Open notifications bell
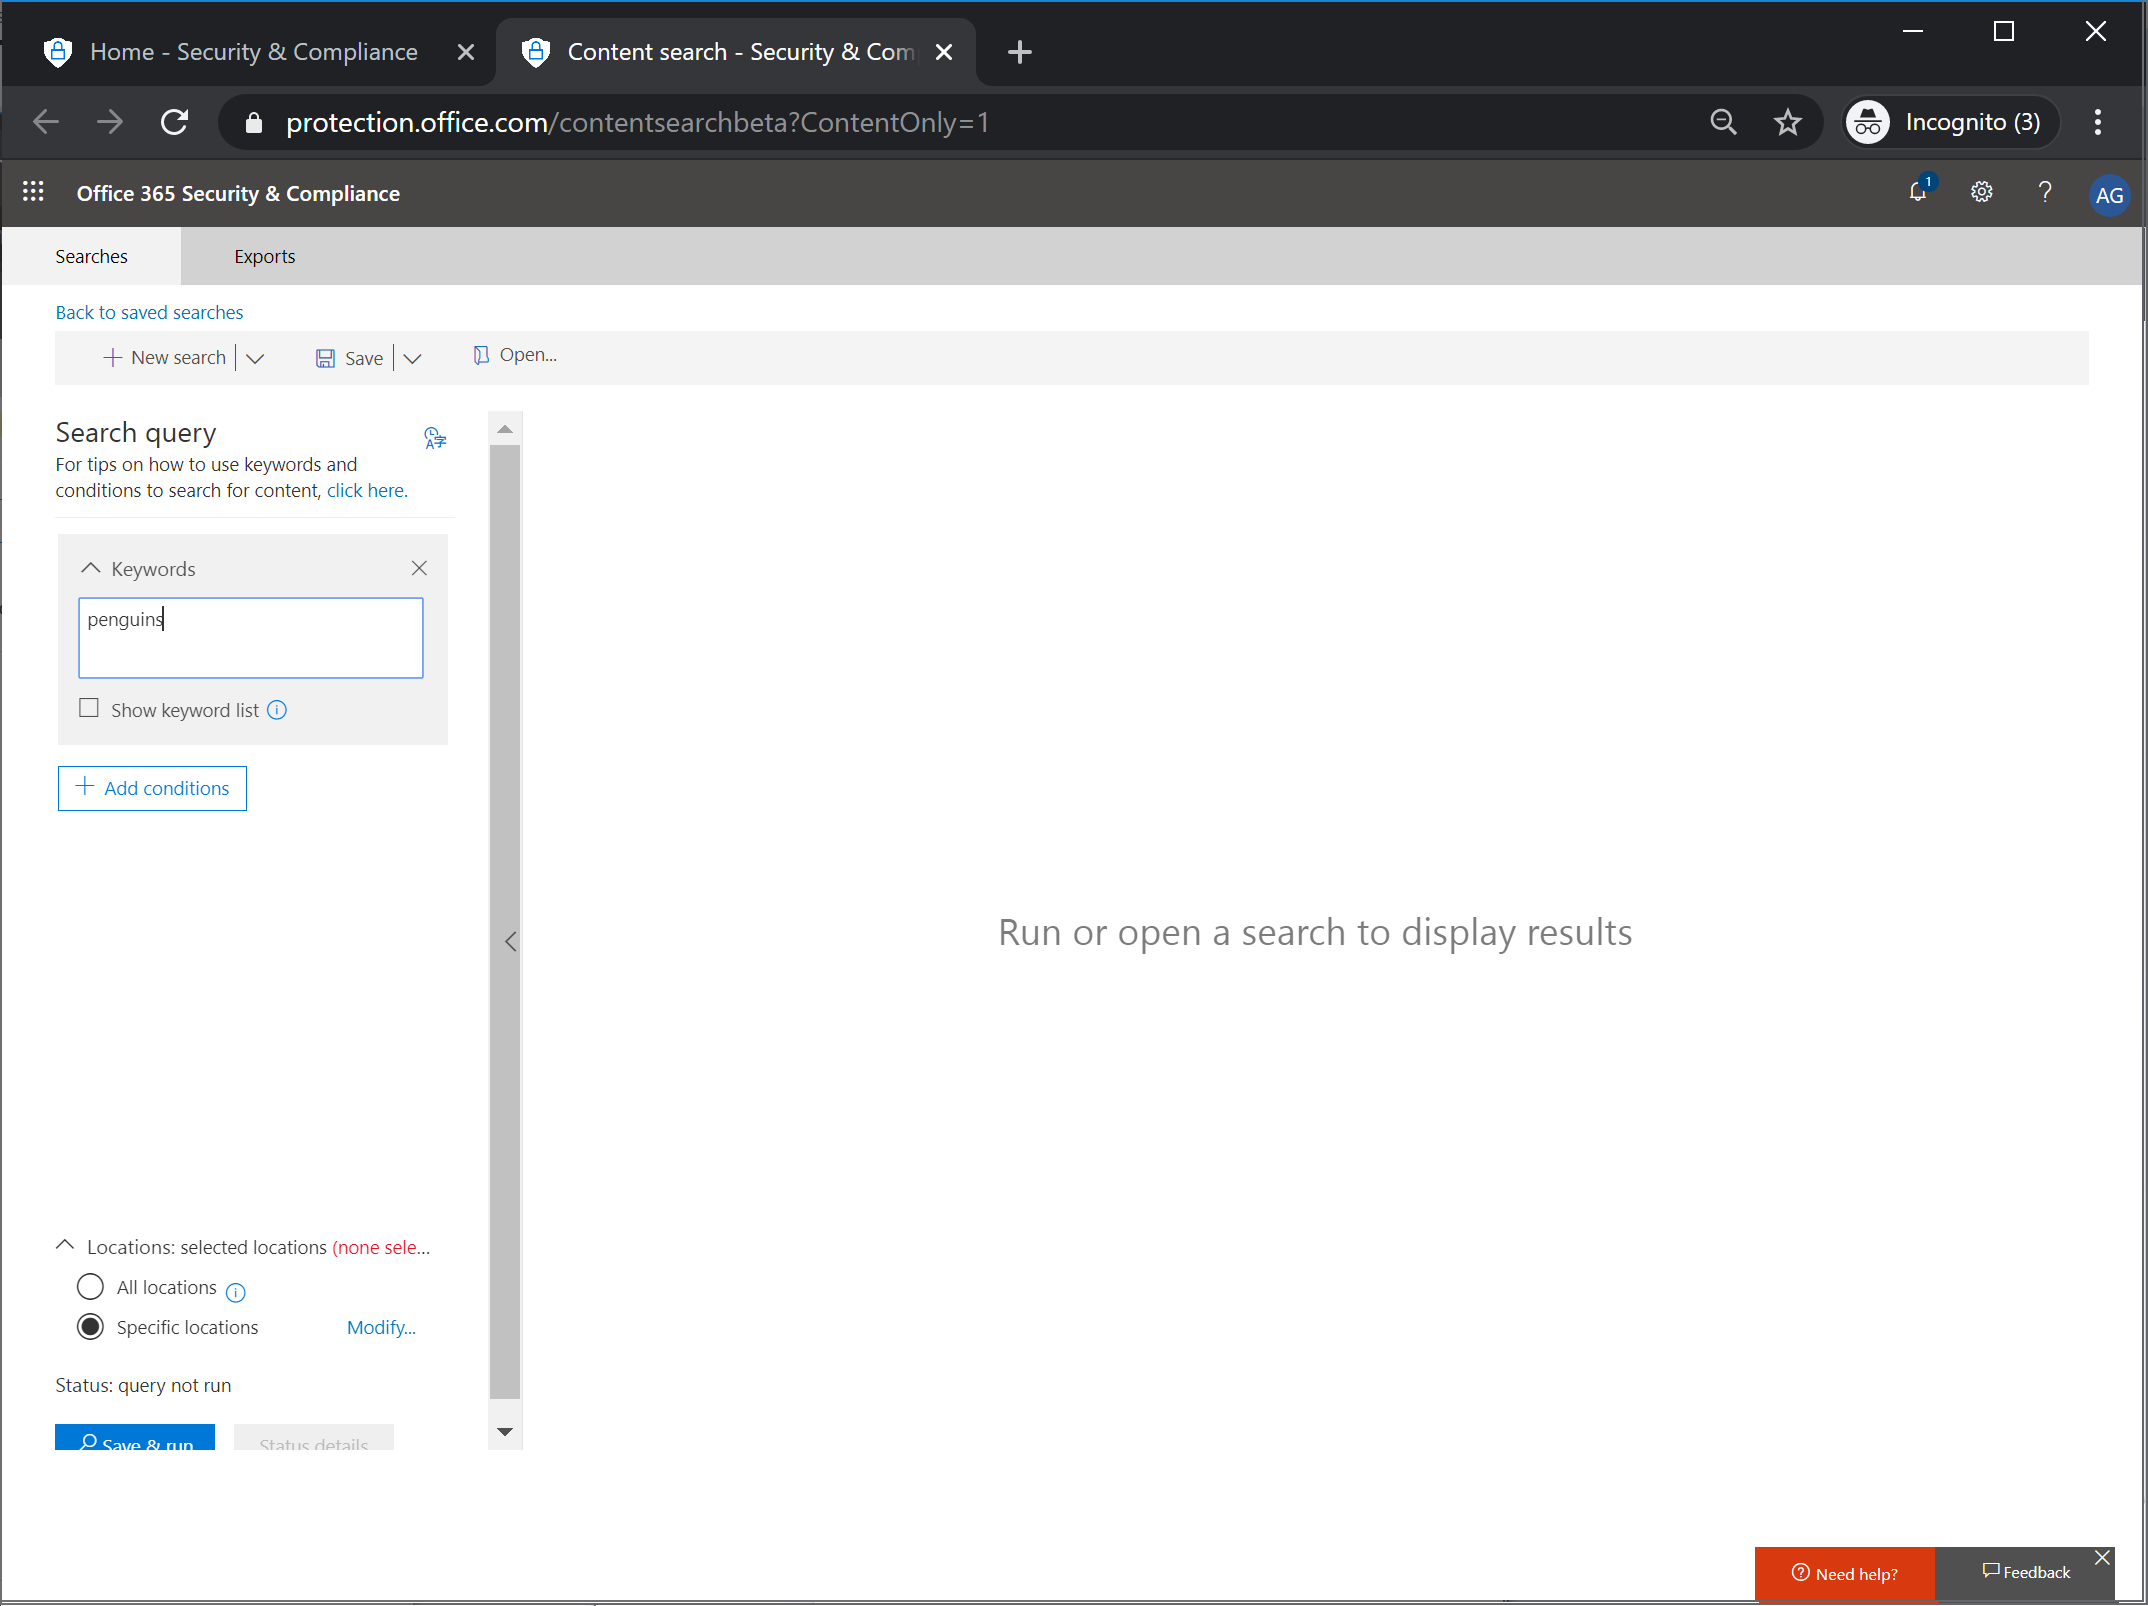 1918,192
